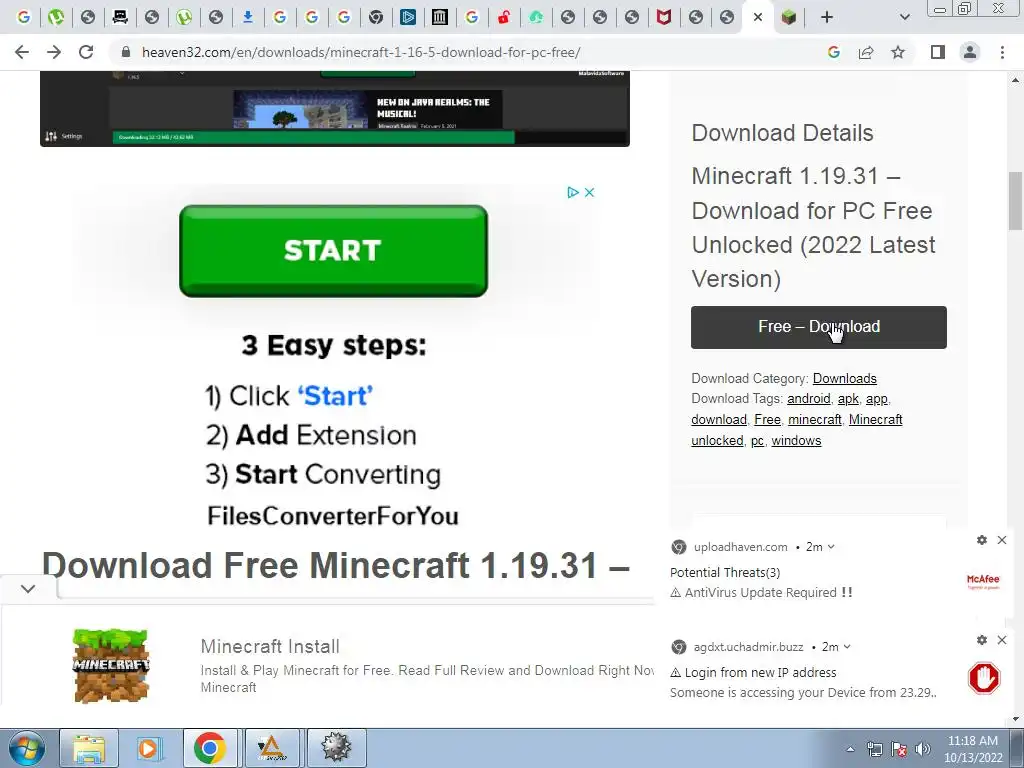1024x768 pixels.
Task: Open the Windows Start menu
Action: (26, 748)
